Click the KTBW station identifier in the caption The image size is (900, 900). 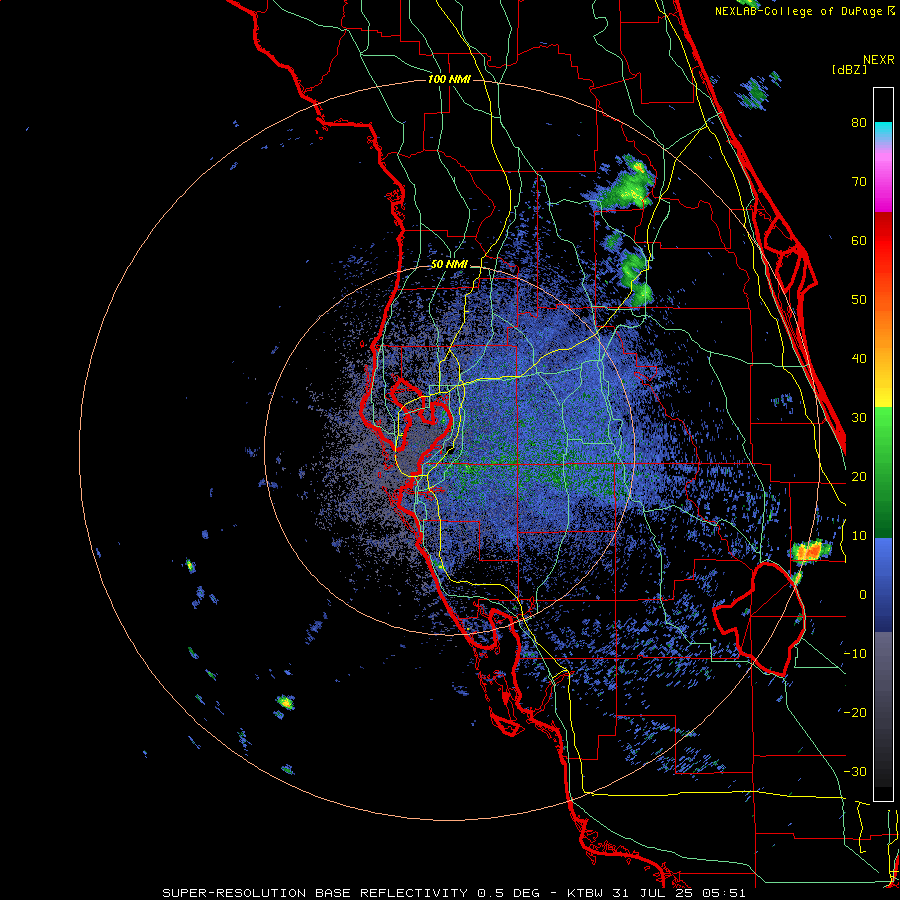584,893
